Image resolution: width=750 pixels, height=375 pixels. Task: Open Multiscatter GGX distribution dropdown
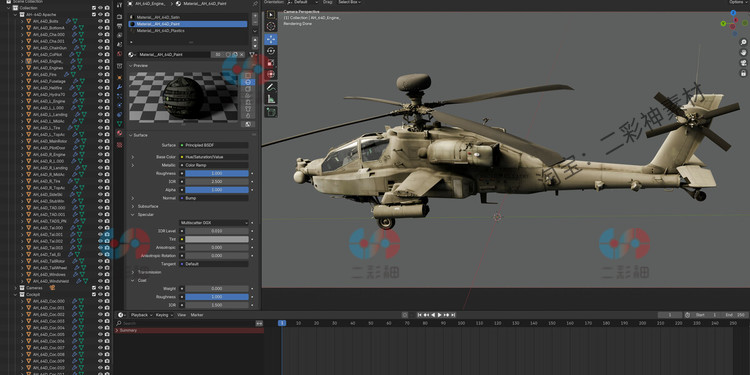pyautogui.click(x=214, y=223)
